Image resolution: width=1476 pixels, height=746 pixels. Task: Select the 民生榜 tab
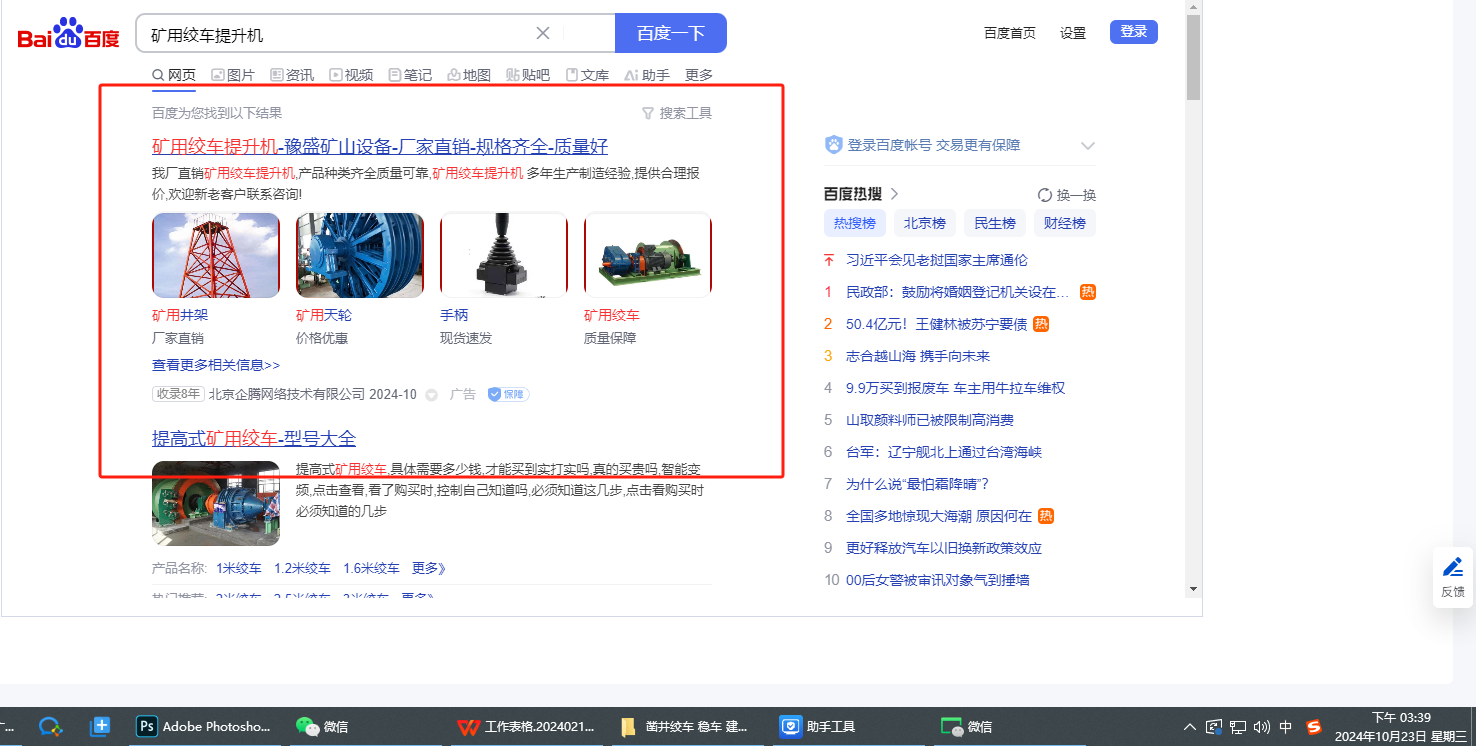point(995,223)
